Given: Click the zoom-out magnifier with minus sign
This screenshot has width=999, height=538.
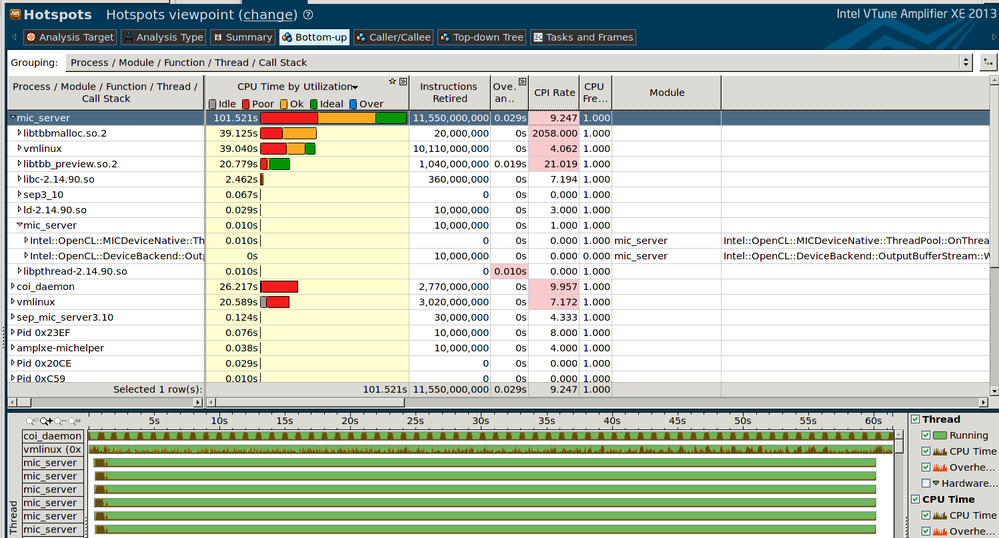Looking at the screenshot, I should coord(61,421).
